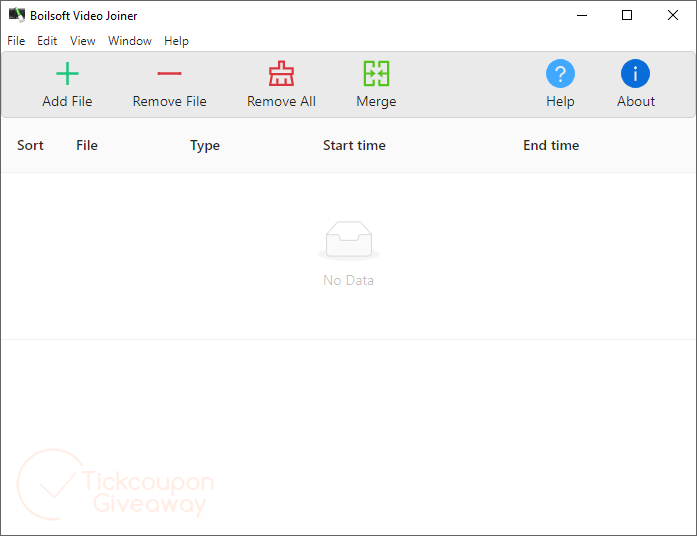Close the Boilsoft Video Joiner window
Viewport: 697px width, 536px height.
(673, 15)
